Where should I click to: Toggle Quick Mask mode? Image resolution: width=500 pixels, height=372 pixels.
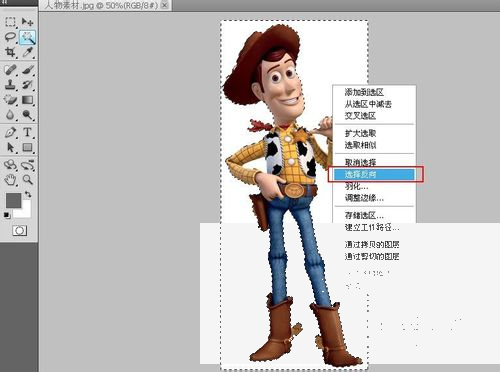pos(19,230)
